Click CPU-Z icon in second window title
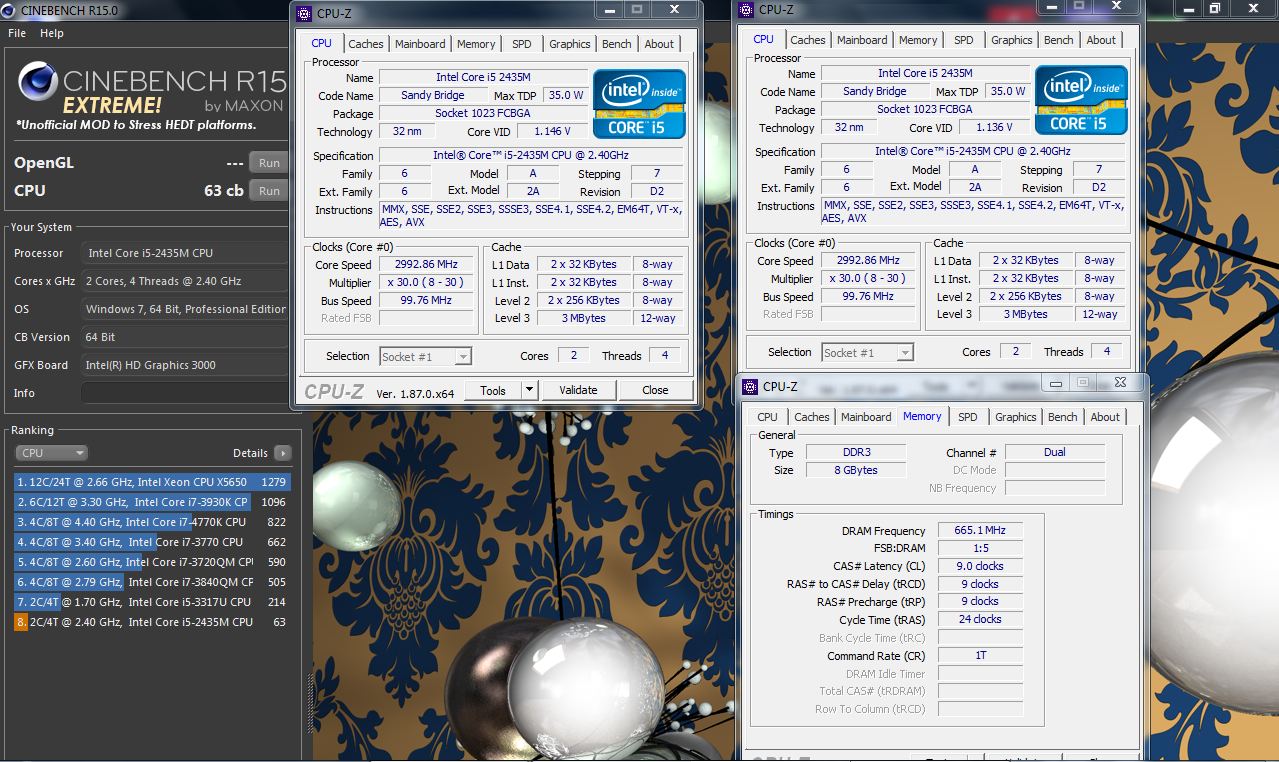The width and height of the screenshot is (1279, 762). [746, 9]
